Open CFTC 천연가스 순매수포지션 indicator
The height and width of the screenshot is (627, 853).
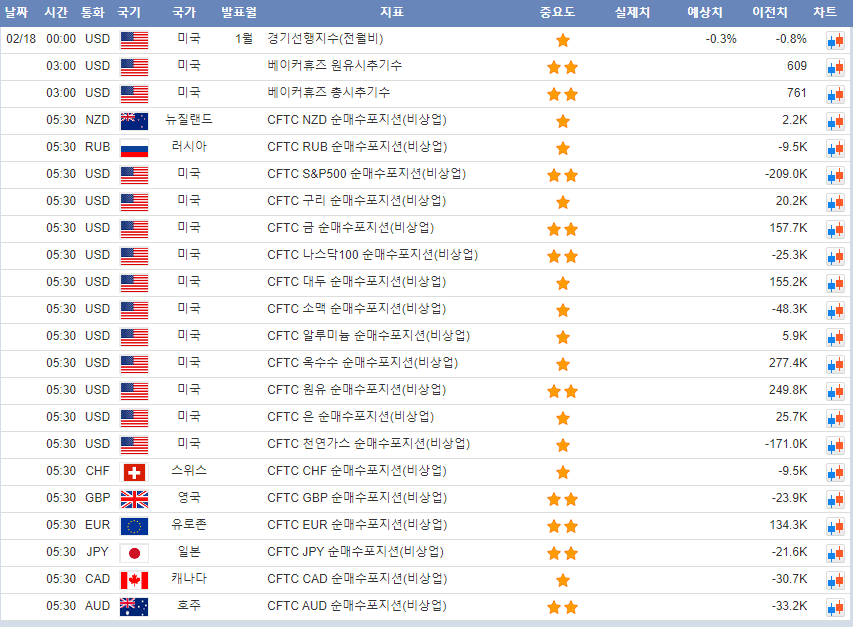368,444
